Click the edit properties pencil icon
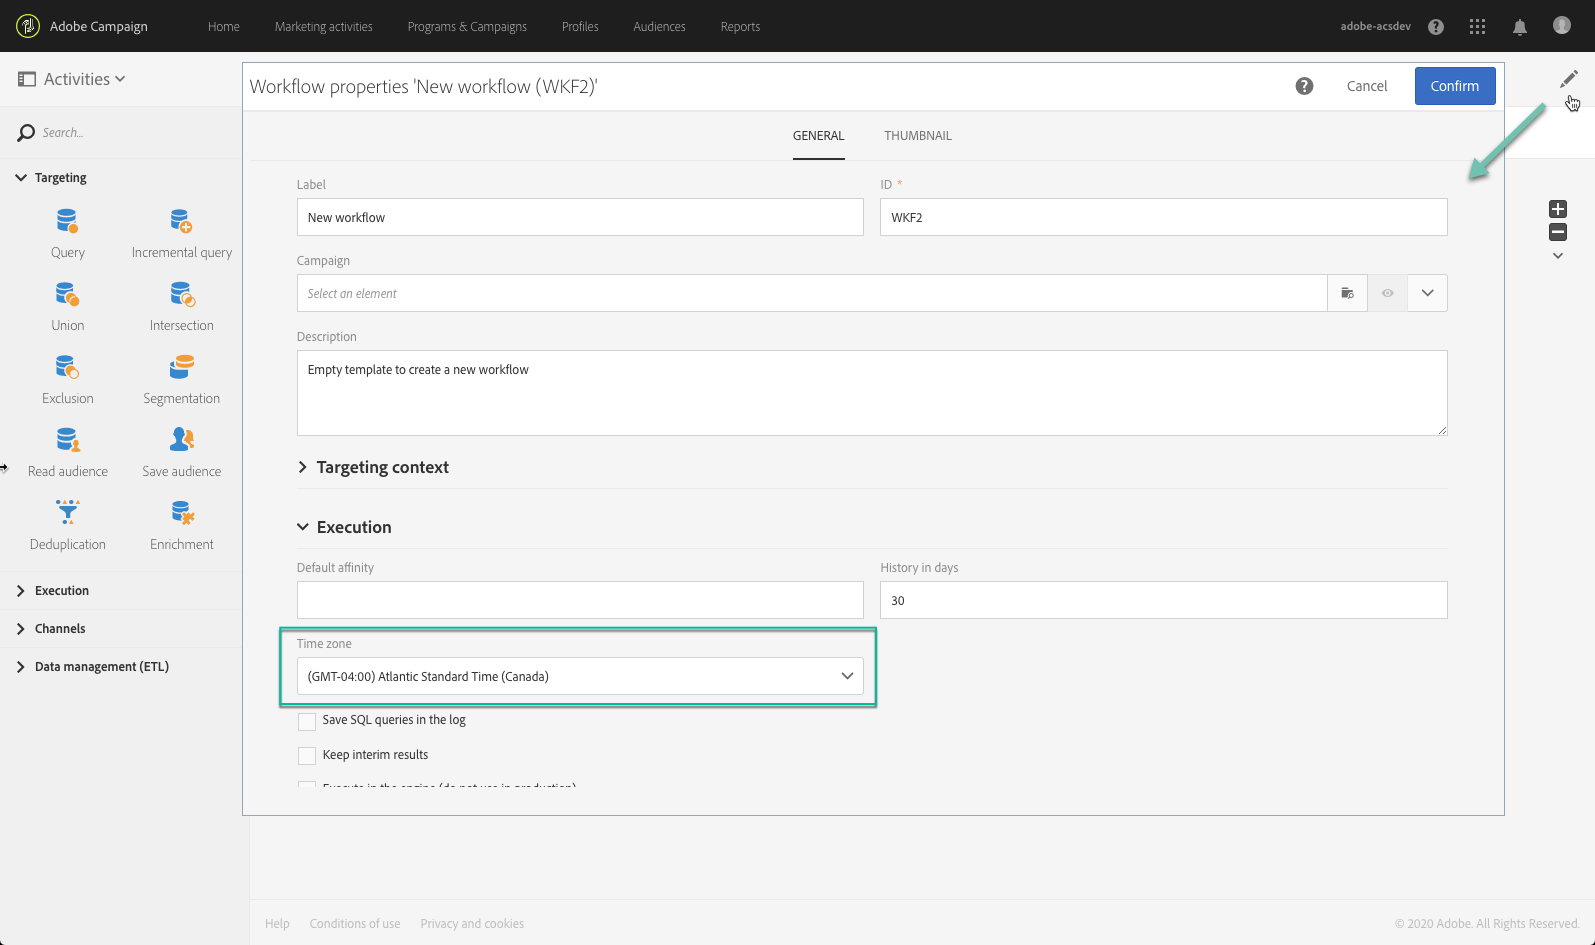The width and height of the screenshot is (1595, 945). (1568, 79)
